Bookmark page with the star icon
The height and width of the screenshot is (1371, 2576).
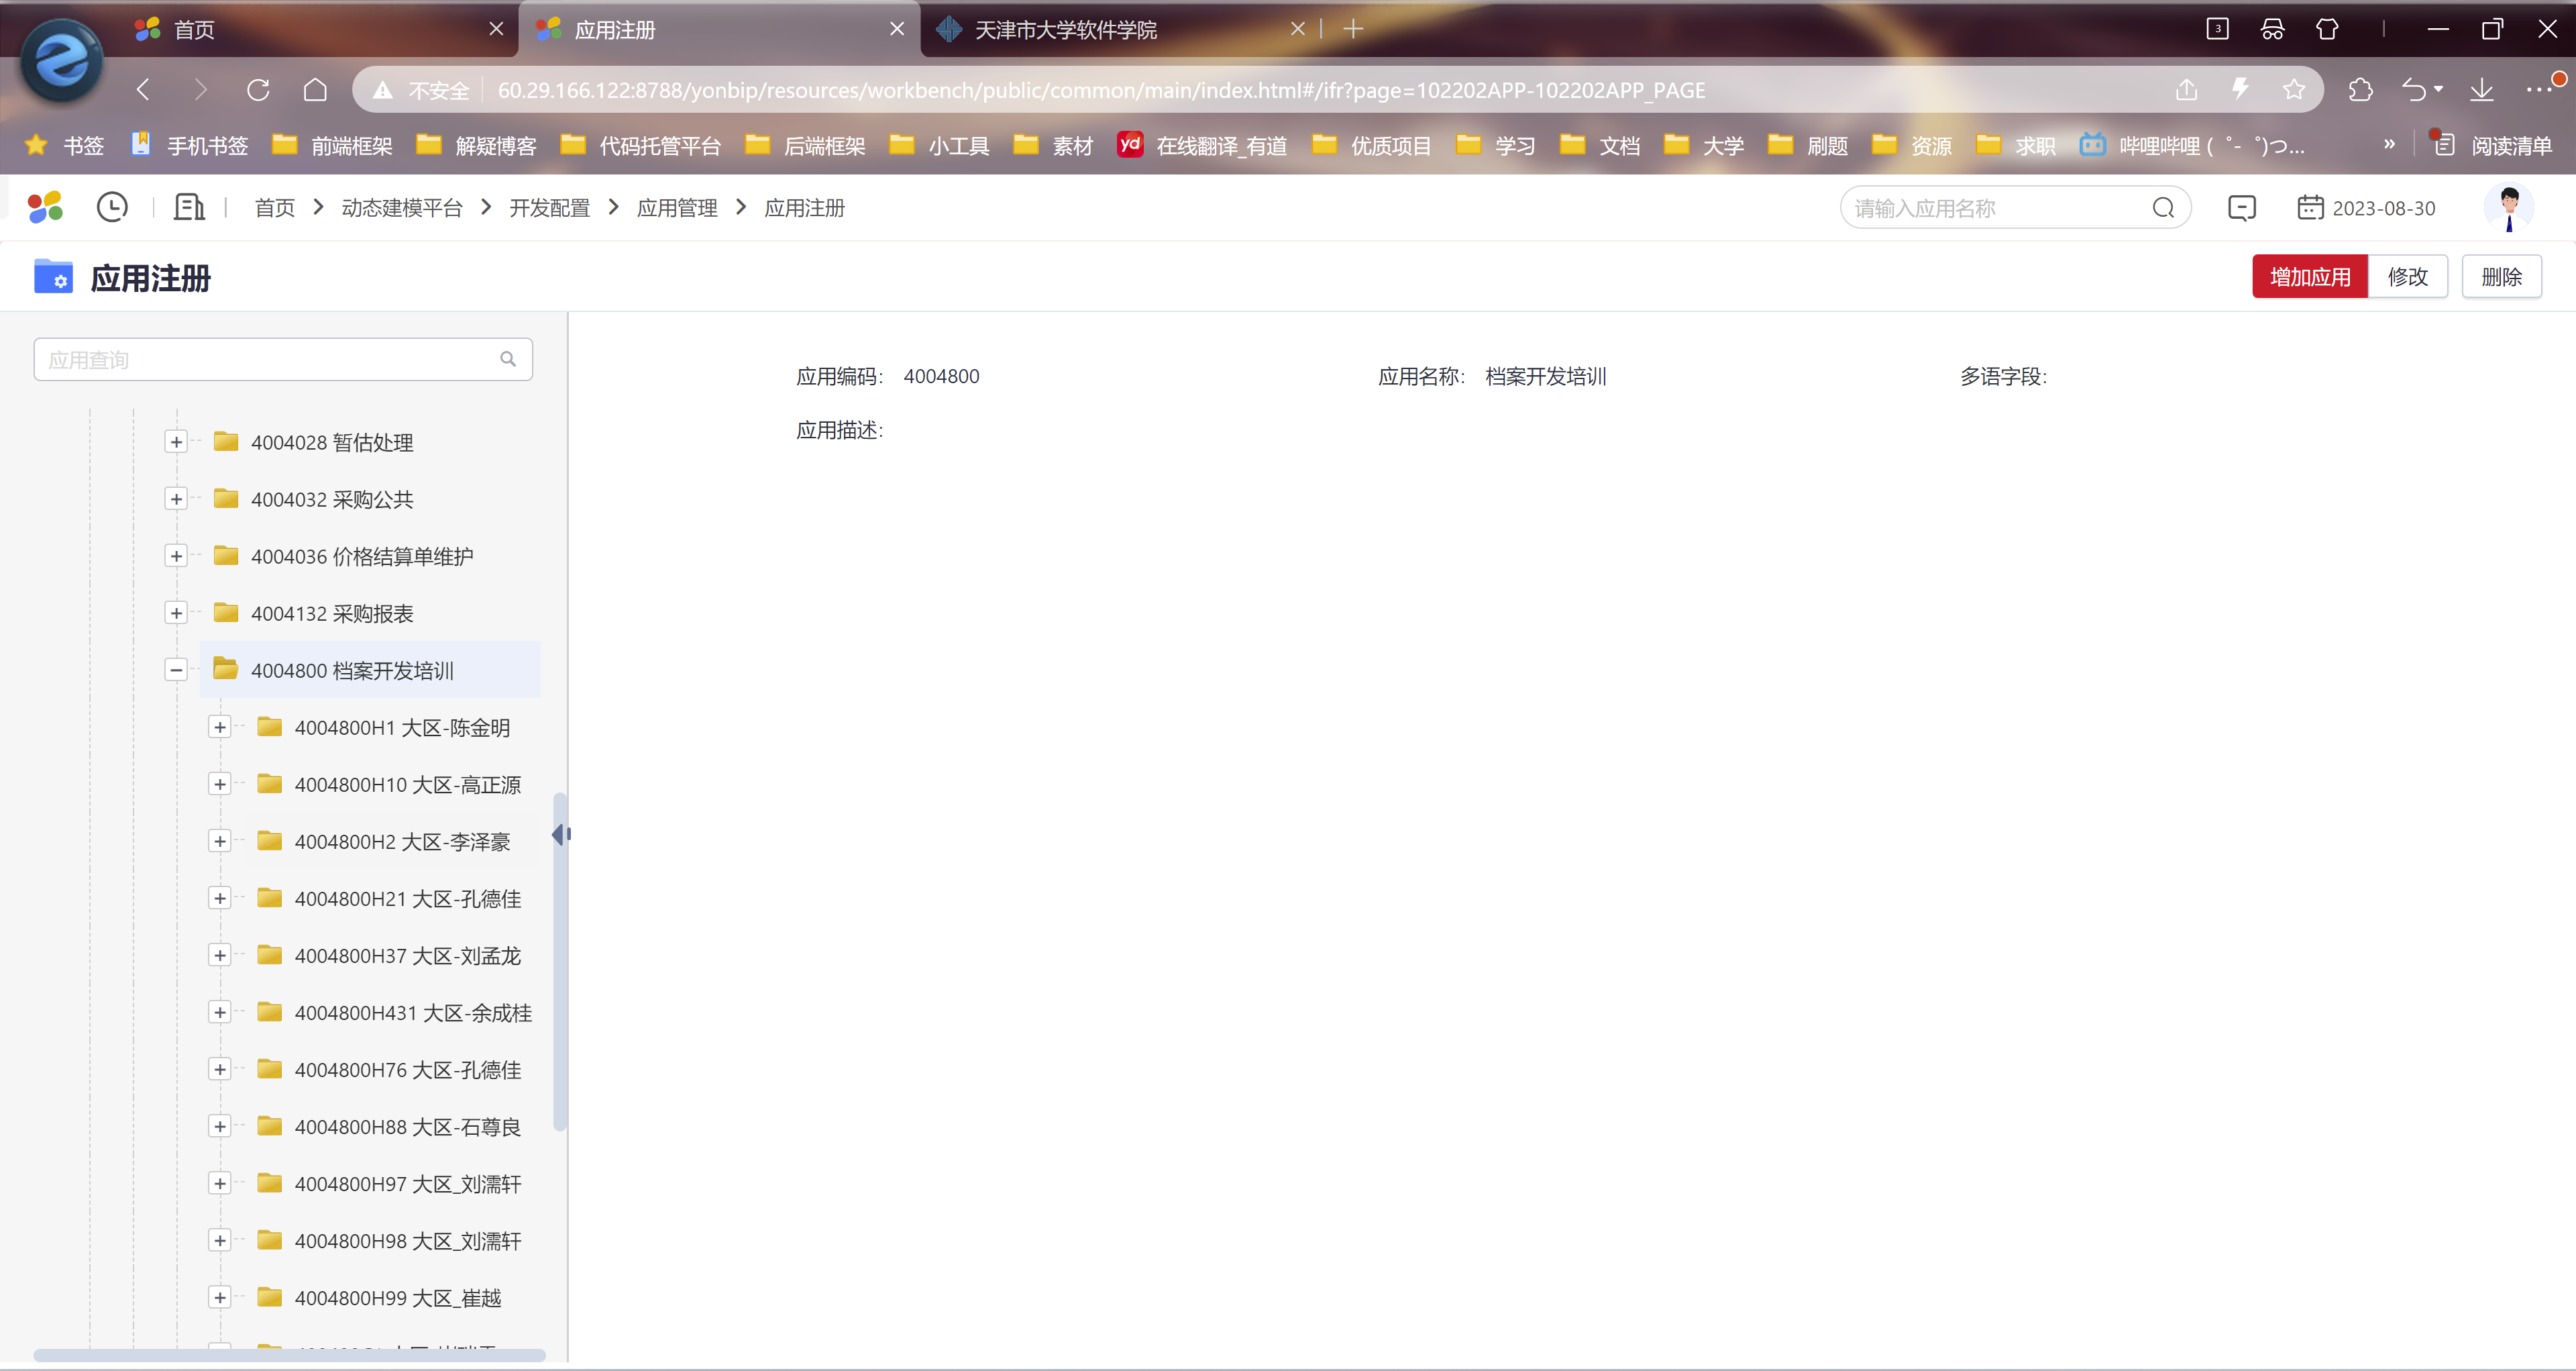point(2294,90)
